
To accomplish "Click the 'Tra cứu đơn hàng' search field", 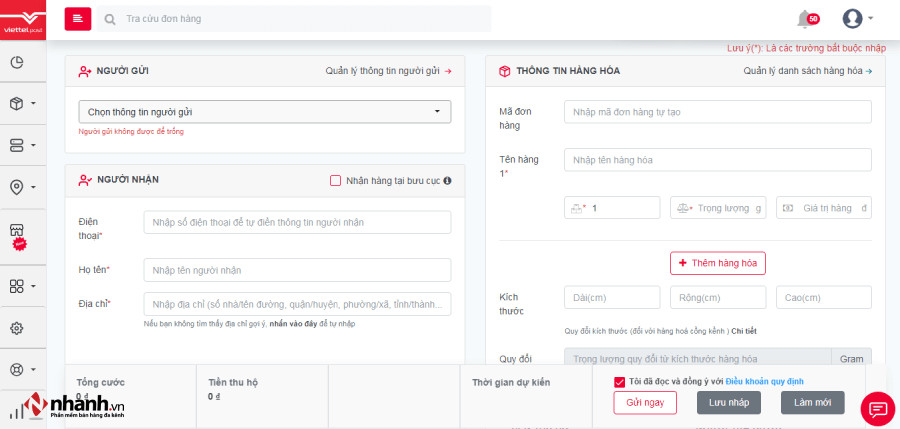I will tap(300, 19).
